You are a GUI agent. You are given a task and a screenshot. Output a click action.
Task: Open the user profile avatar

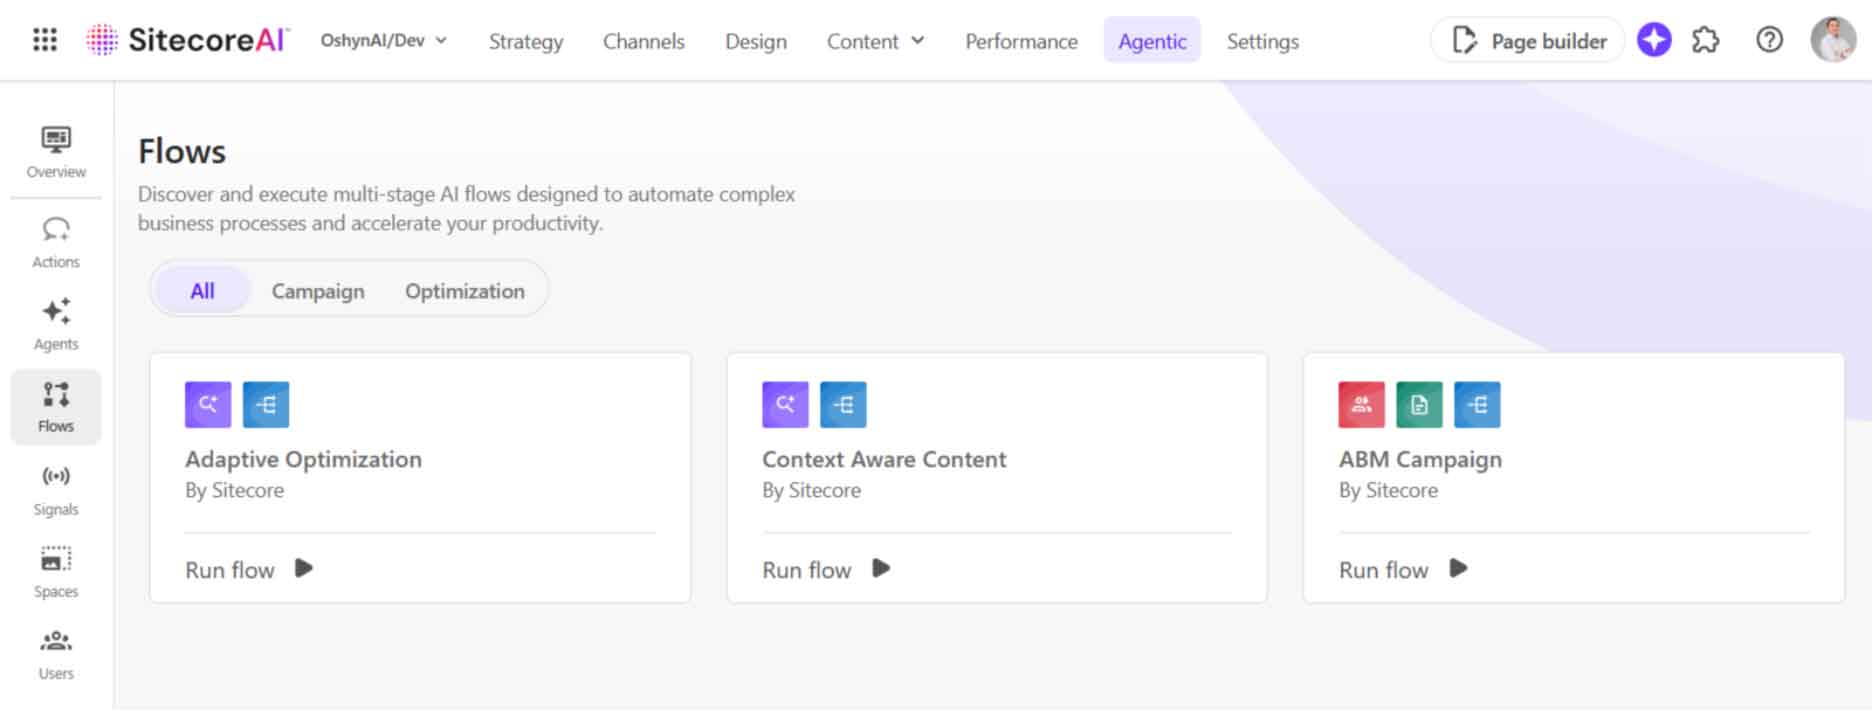(1833, 40)
